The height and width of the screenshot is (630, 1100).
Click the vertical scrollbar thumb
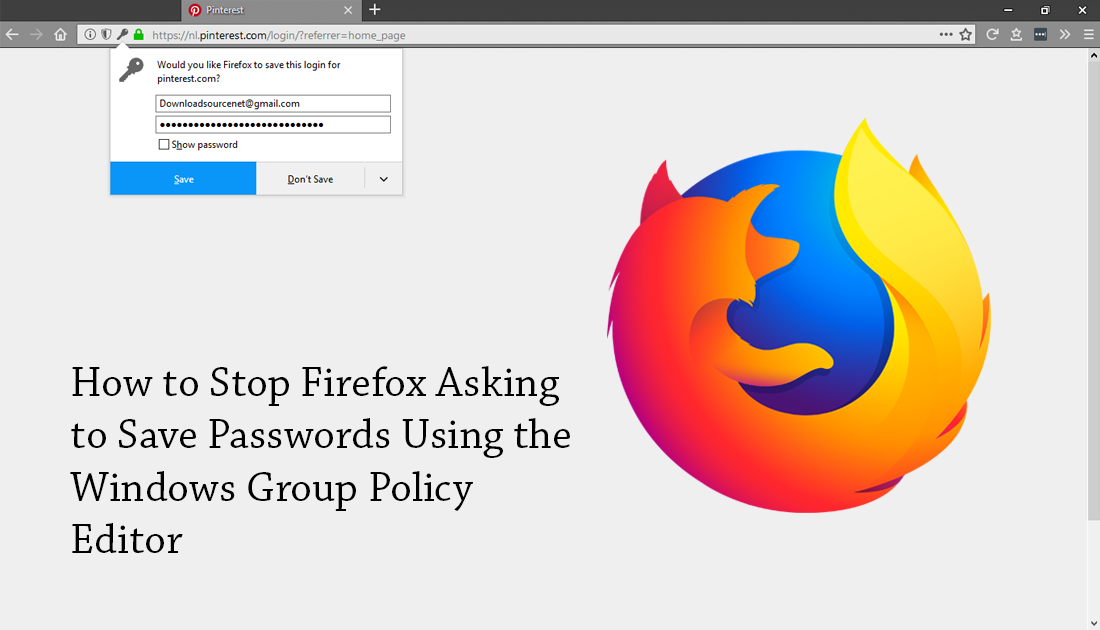(1094, 291)
